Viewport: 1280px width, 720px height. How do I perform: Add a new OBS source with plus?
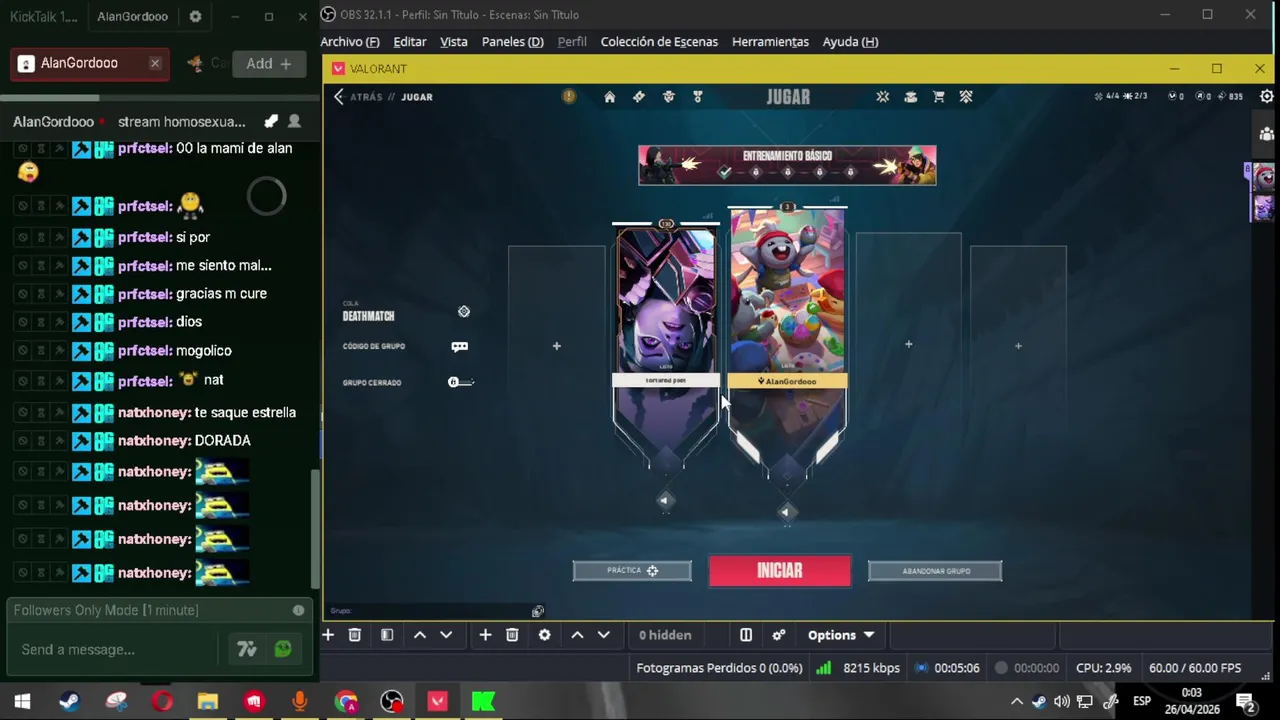point(485,635)
